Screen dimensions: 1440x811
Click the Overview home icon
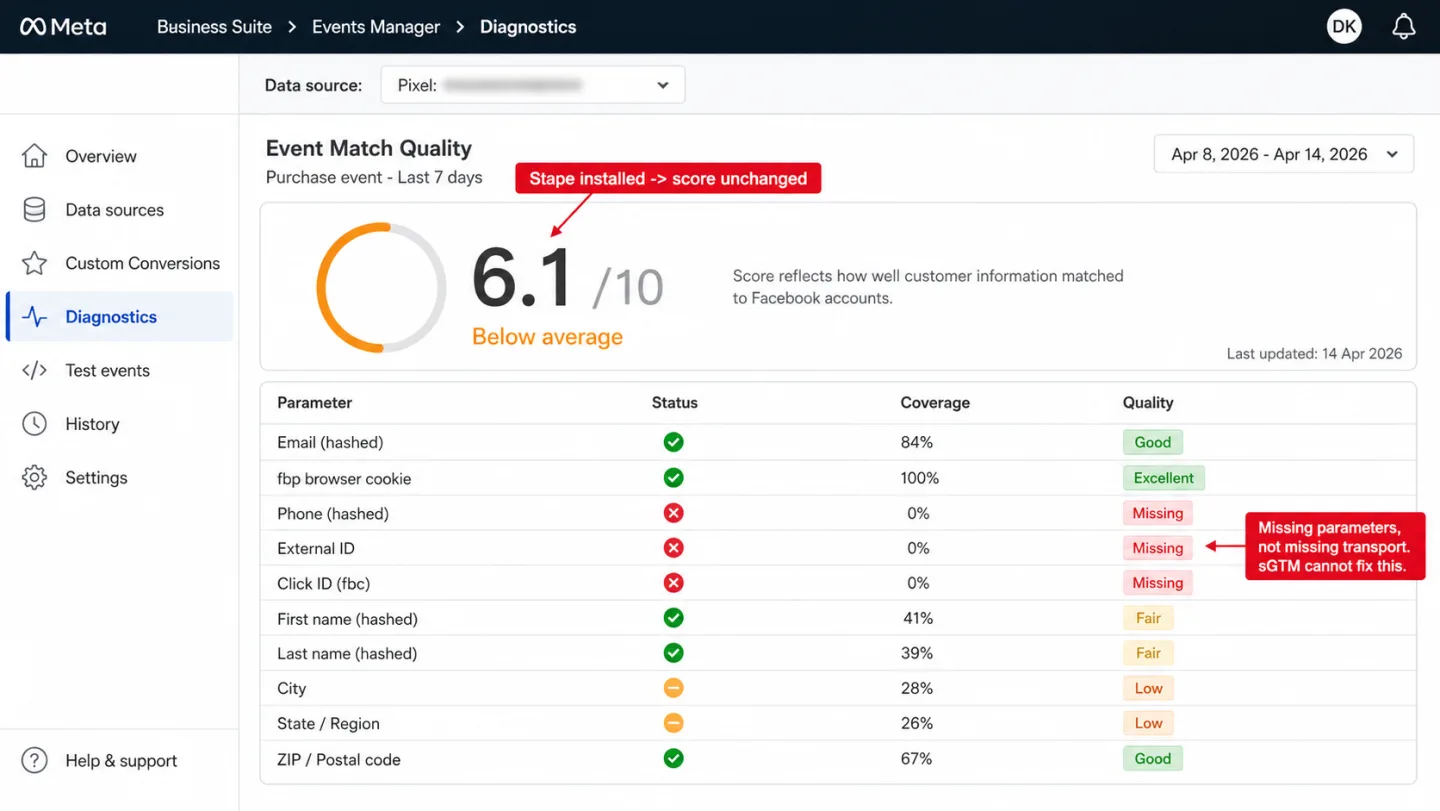[x=35, y=156]
